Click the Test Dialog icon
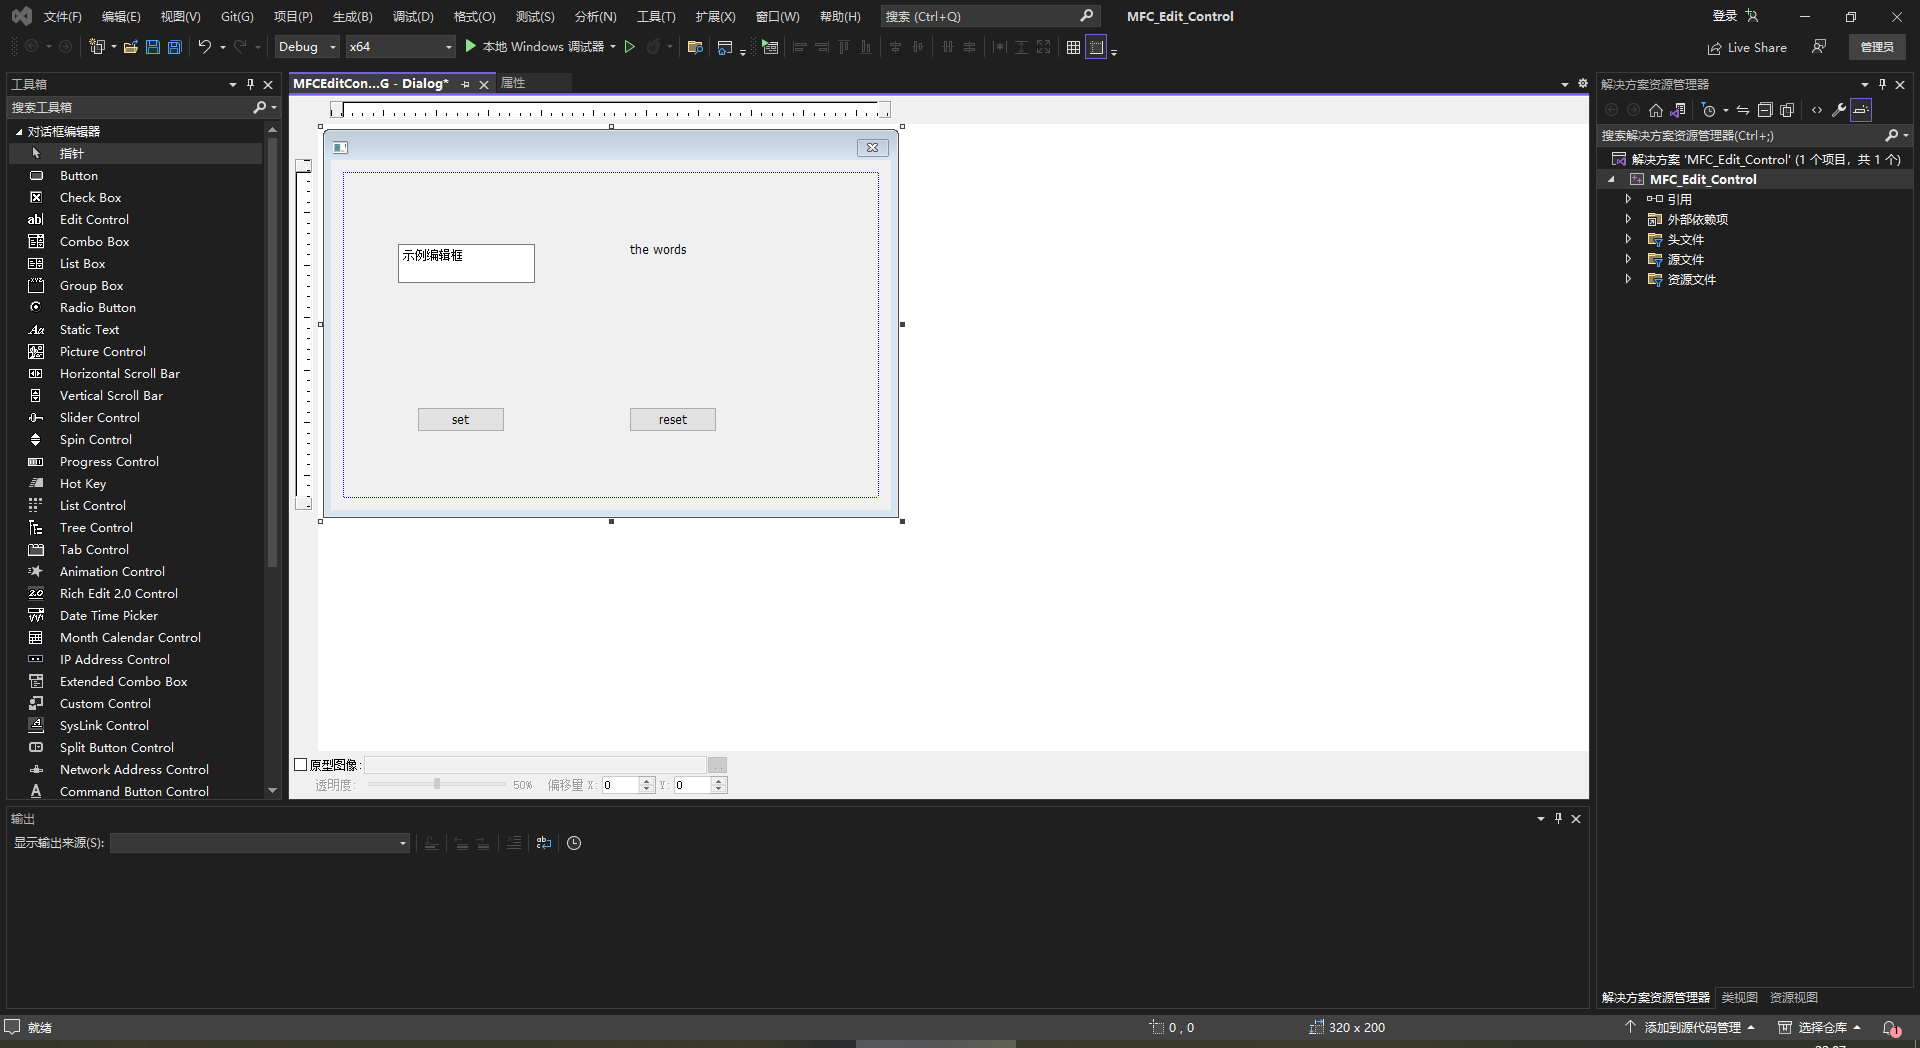The width and height of the screenshot is (1920, 1048). point(770,47)
